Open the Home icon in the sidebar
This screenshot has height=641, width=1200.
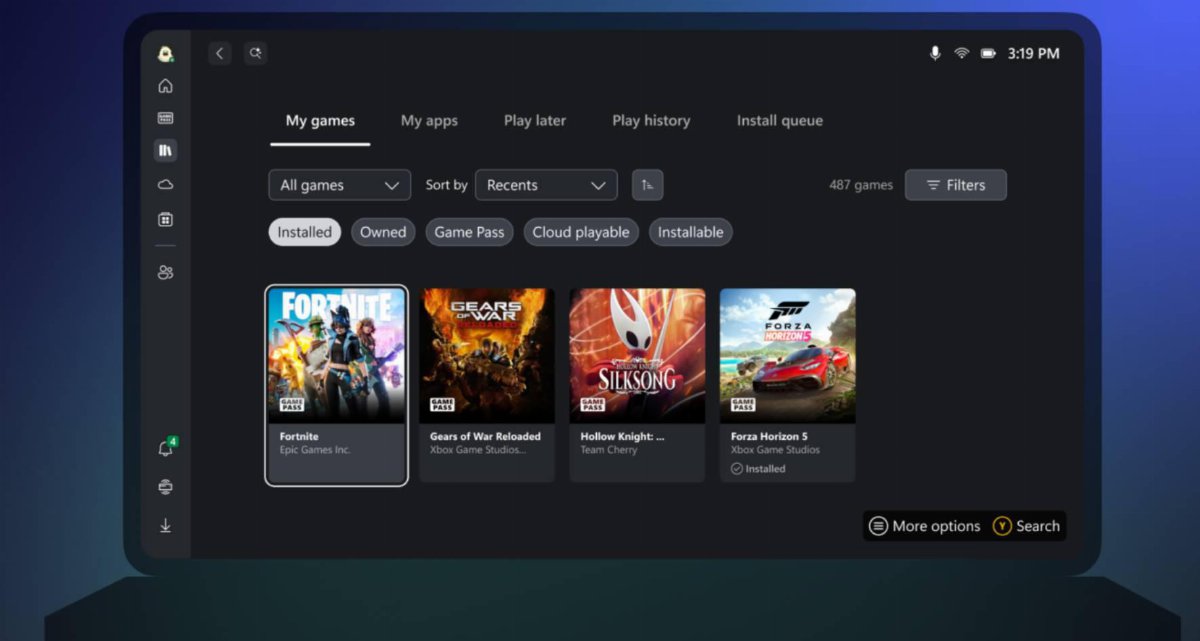click(x=166, y=85)
